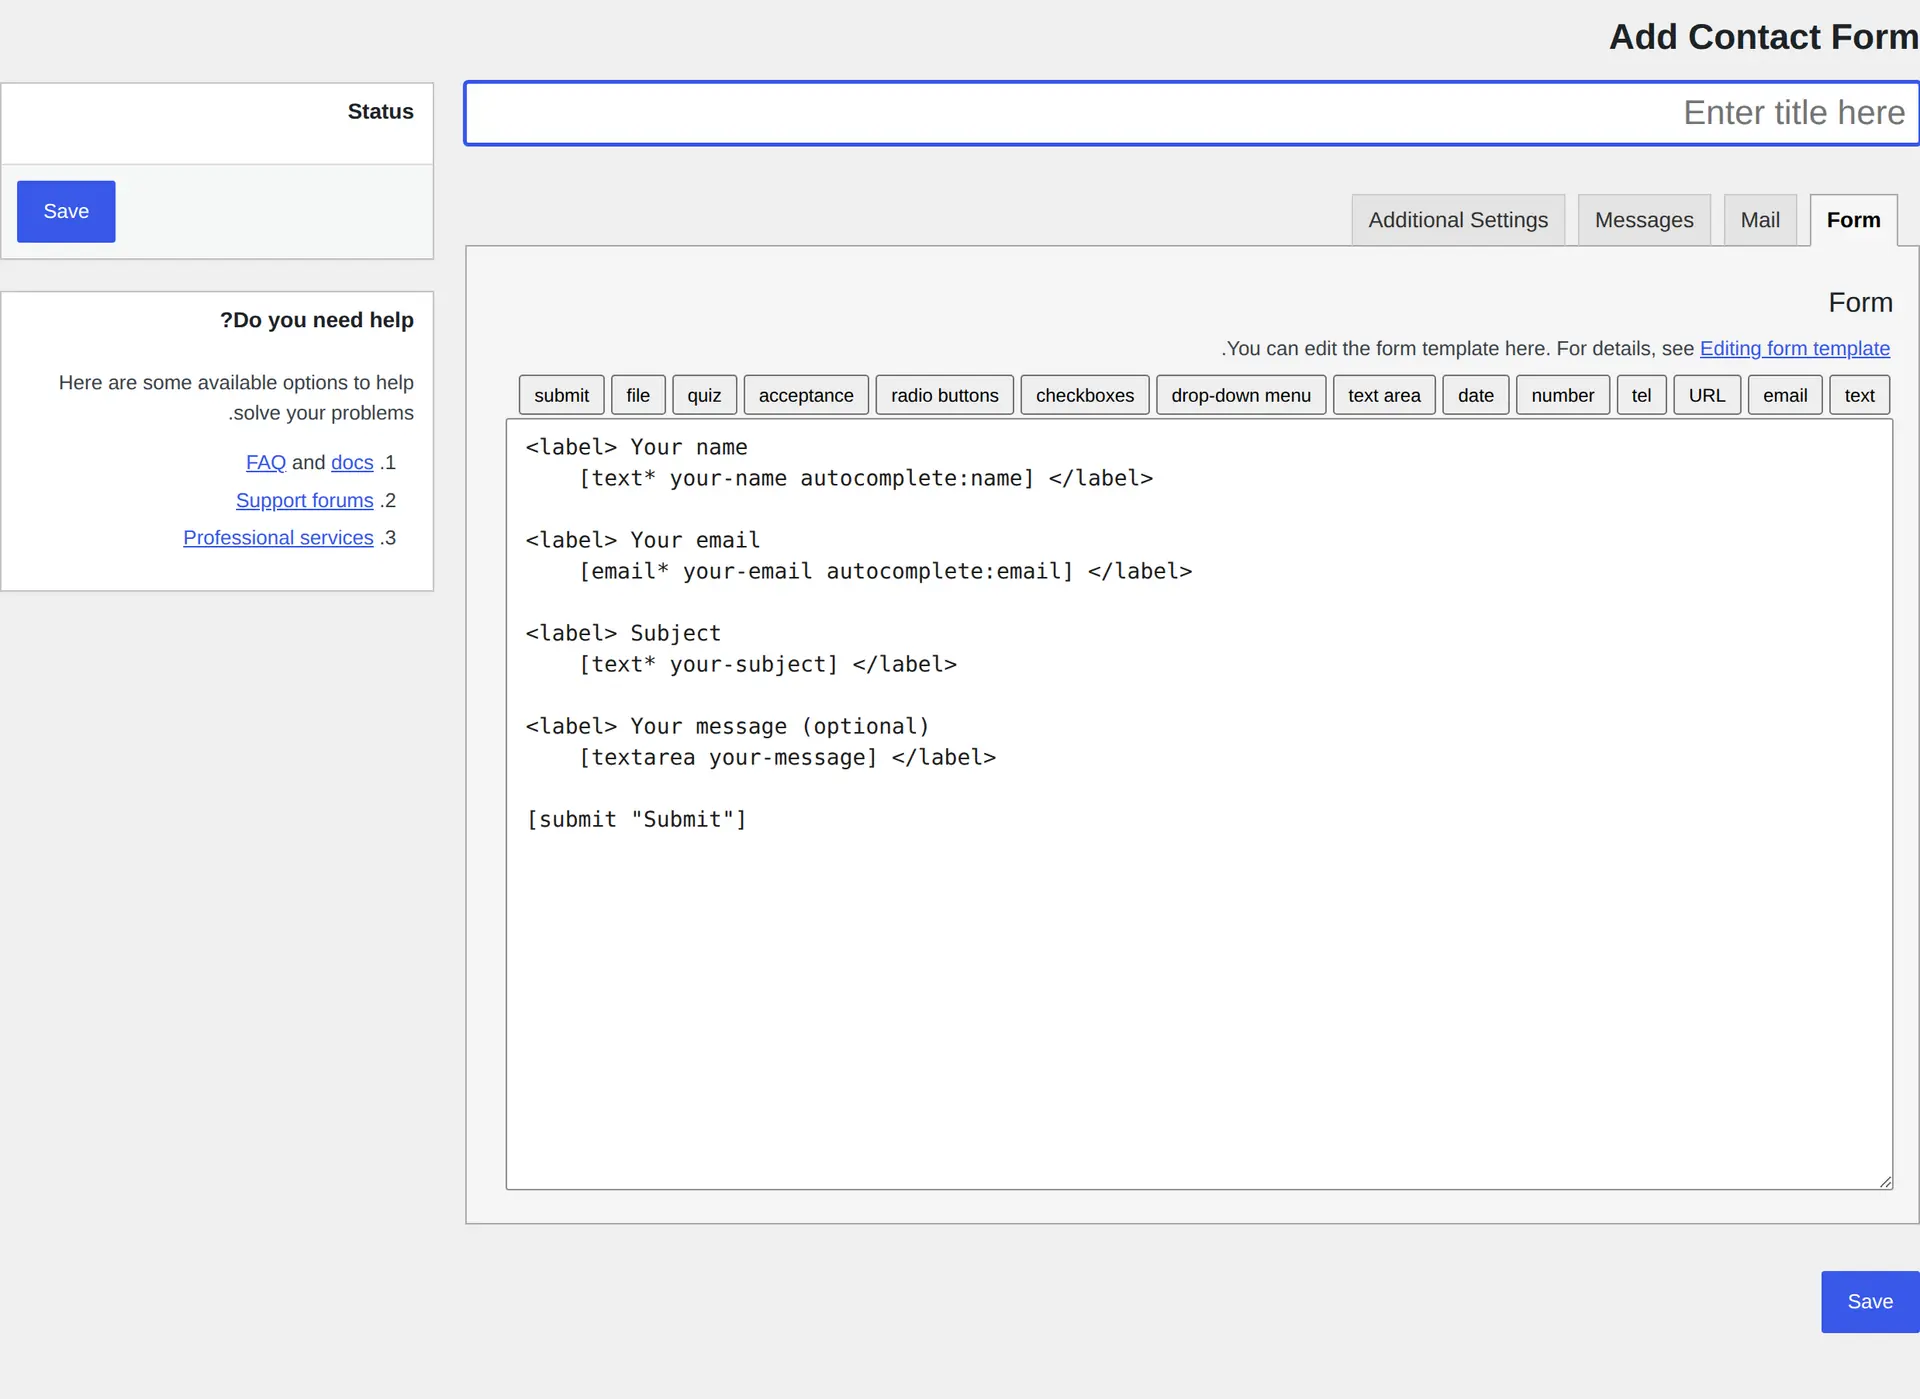
Task: Open the Support forums link
Action: point(305,500)
